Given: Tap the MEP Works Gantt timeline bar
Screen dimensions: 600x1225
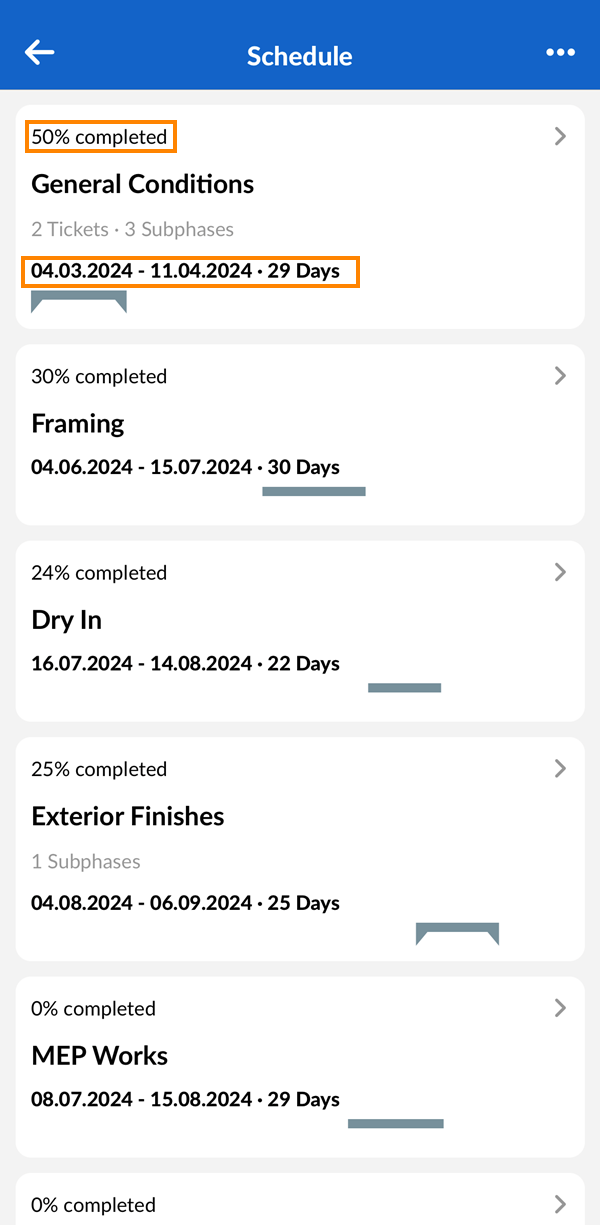Looking at the screenshot, I should [x=396, y=1124].
